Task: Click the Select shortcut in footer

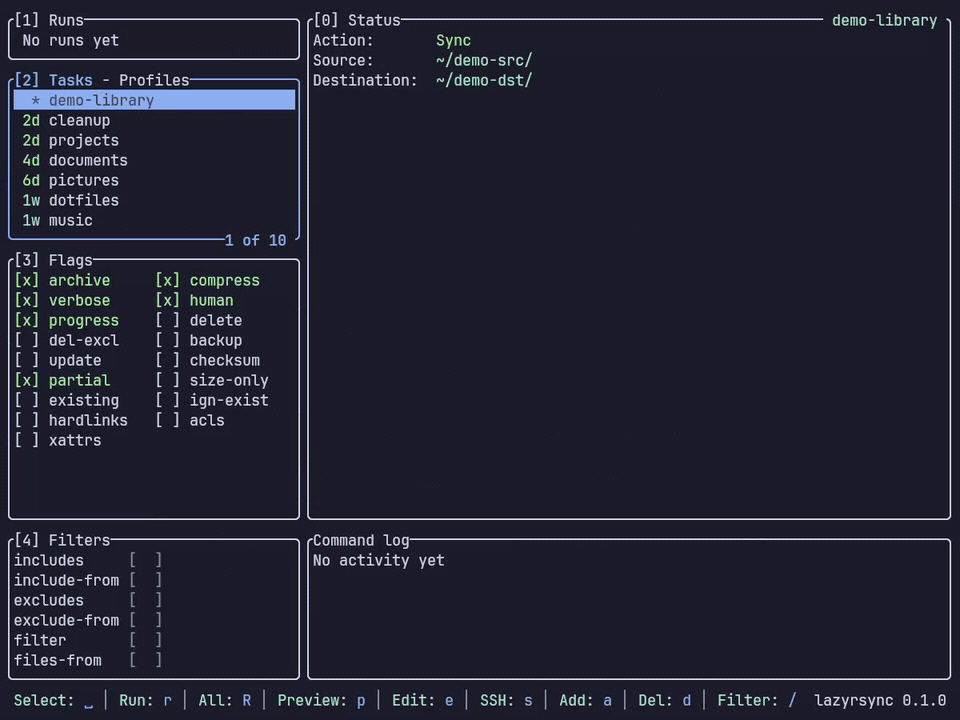Action: click(54, 700)
